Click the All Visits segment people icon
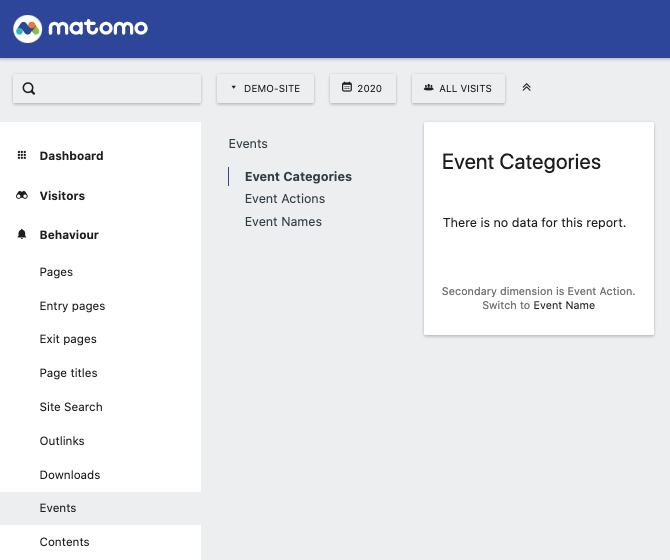Screen dimensions: 670x560 click(x=428, y=88)
